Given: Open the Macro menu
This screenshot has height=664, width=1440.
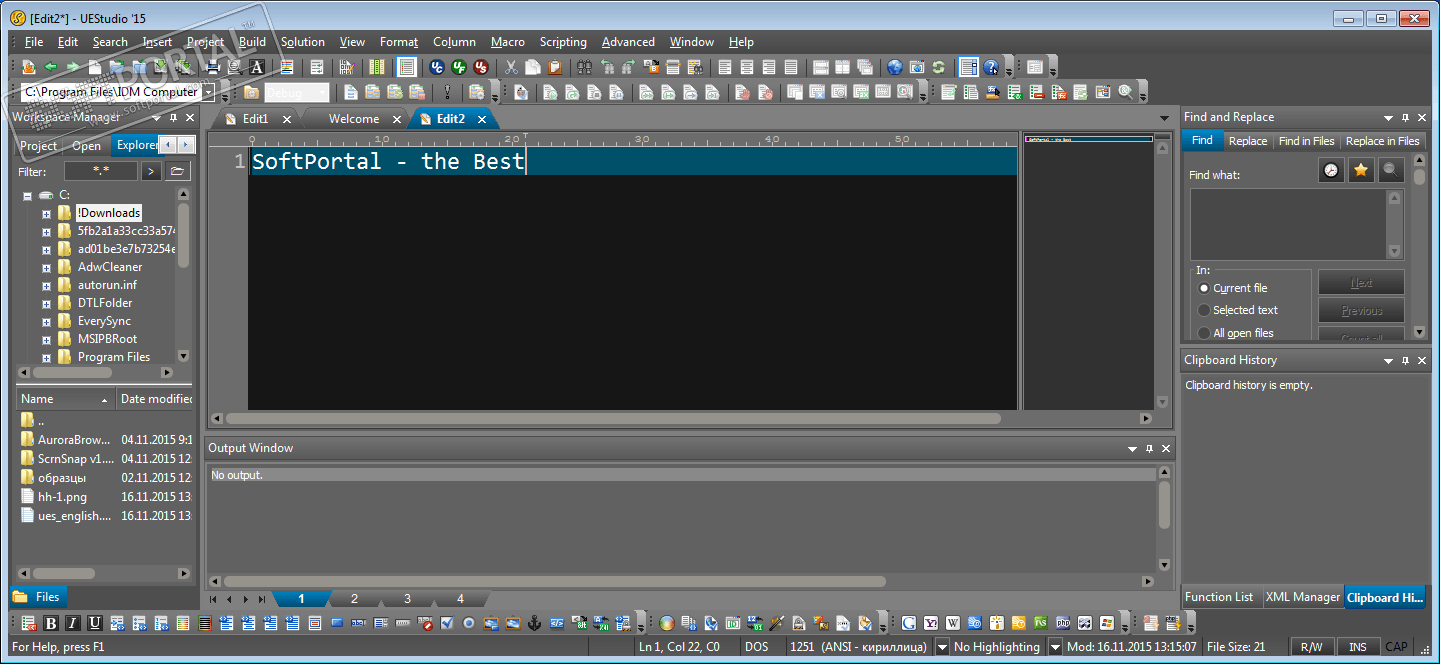Looking at the screenshot, I should (508, 42).
